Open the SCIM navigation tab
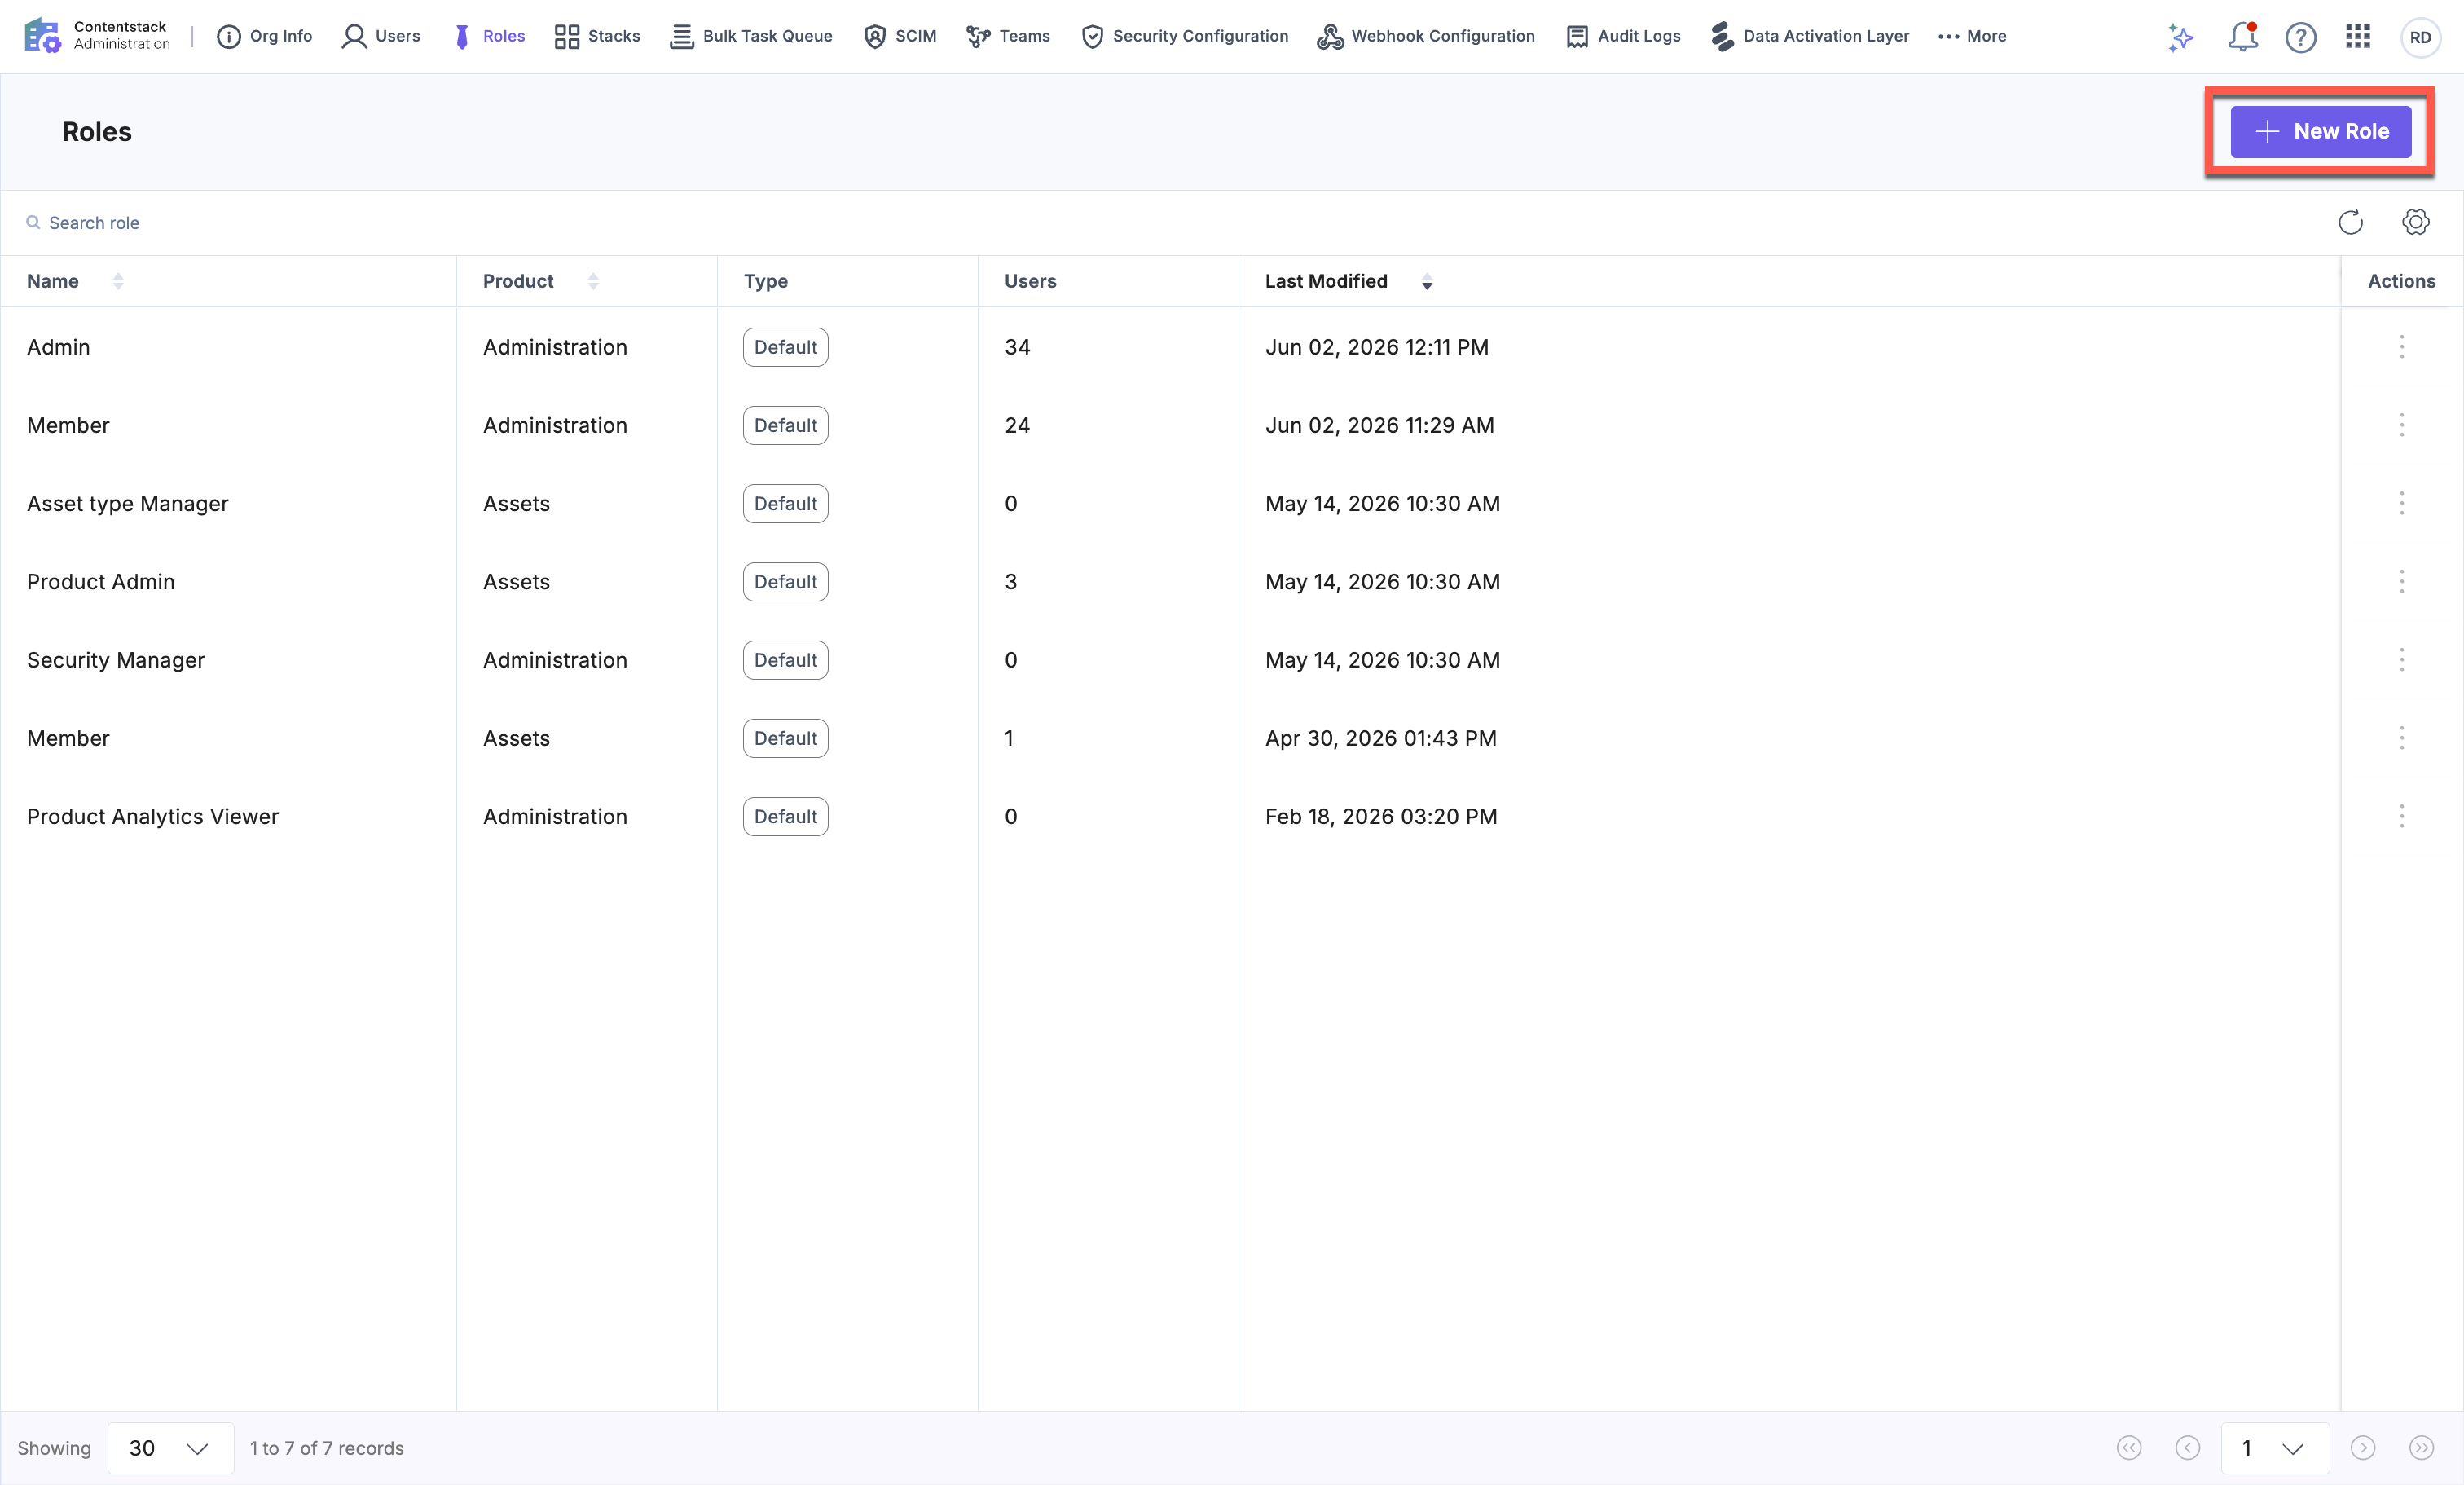The height and width of the screenshot is (1485, 2464). (x=900, y=37)
